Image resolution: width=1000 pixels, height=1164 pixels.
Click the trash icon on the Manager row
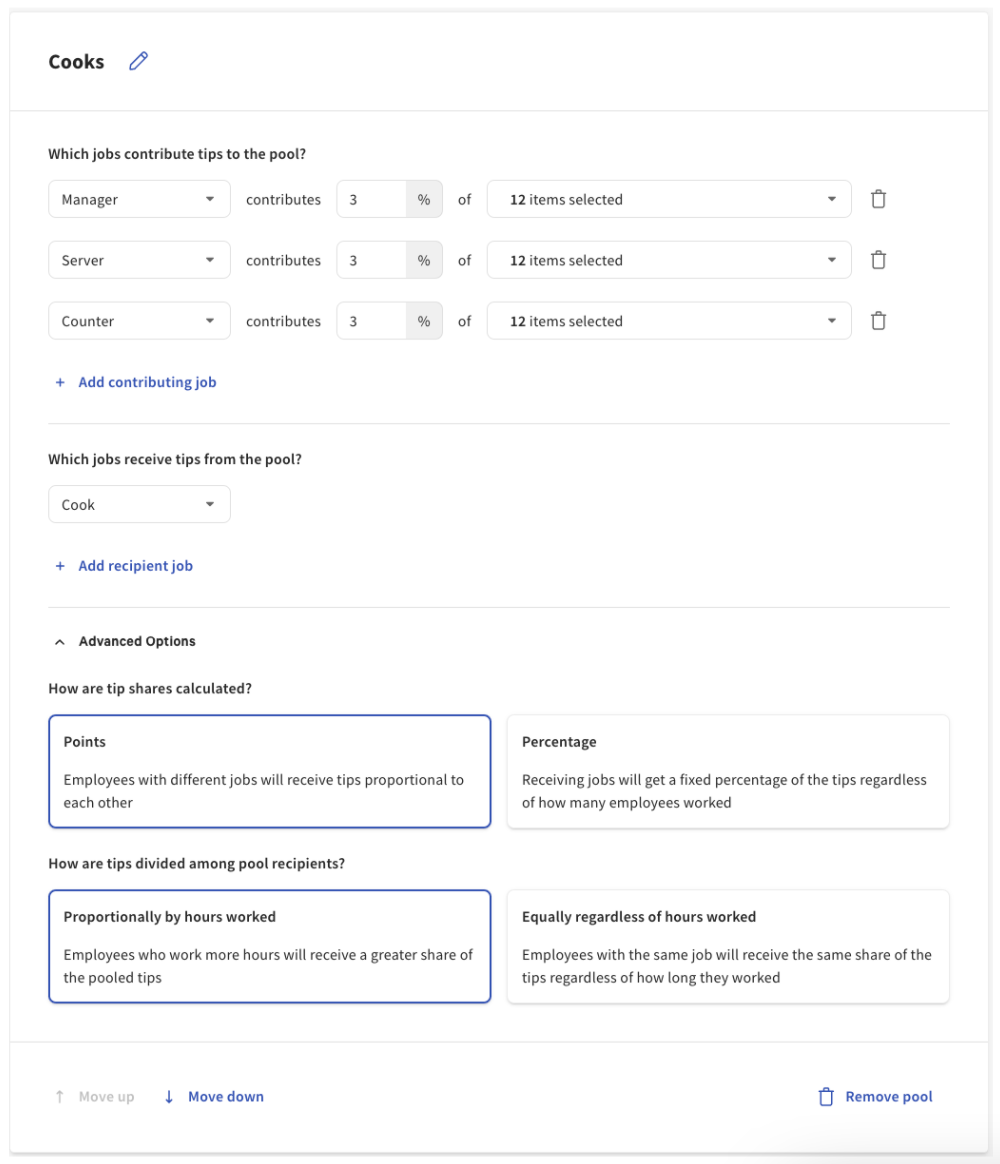pyautogui.click(x=878, y=199)
